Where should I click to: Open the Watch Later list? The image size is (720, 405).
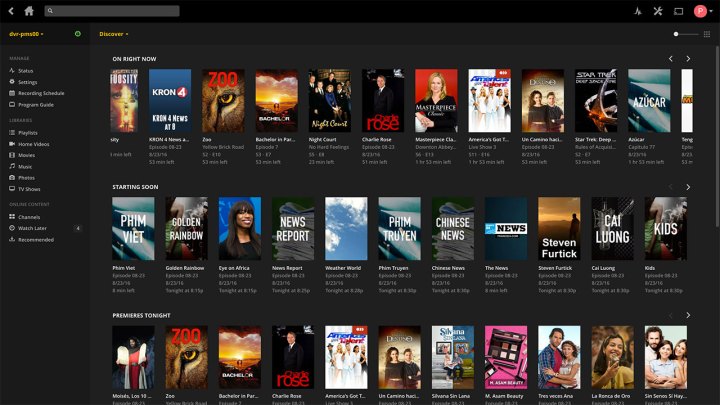[32, 228]
